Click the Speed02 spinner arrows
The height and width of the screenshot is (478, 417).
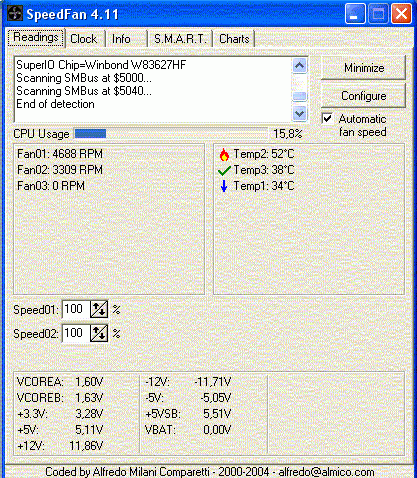coord(99,333)
